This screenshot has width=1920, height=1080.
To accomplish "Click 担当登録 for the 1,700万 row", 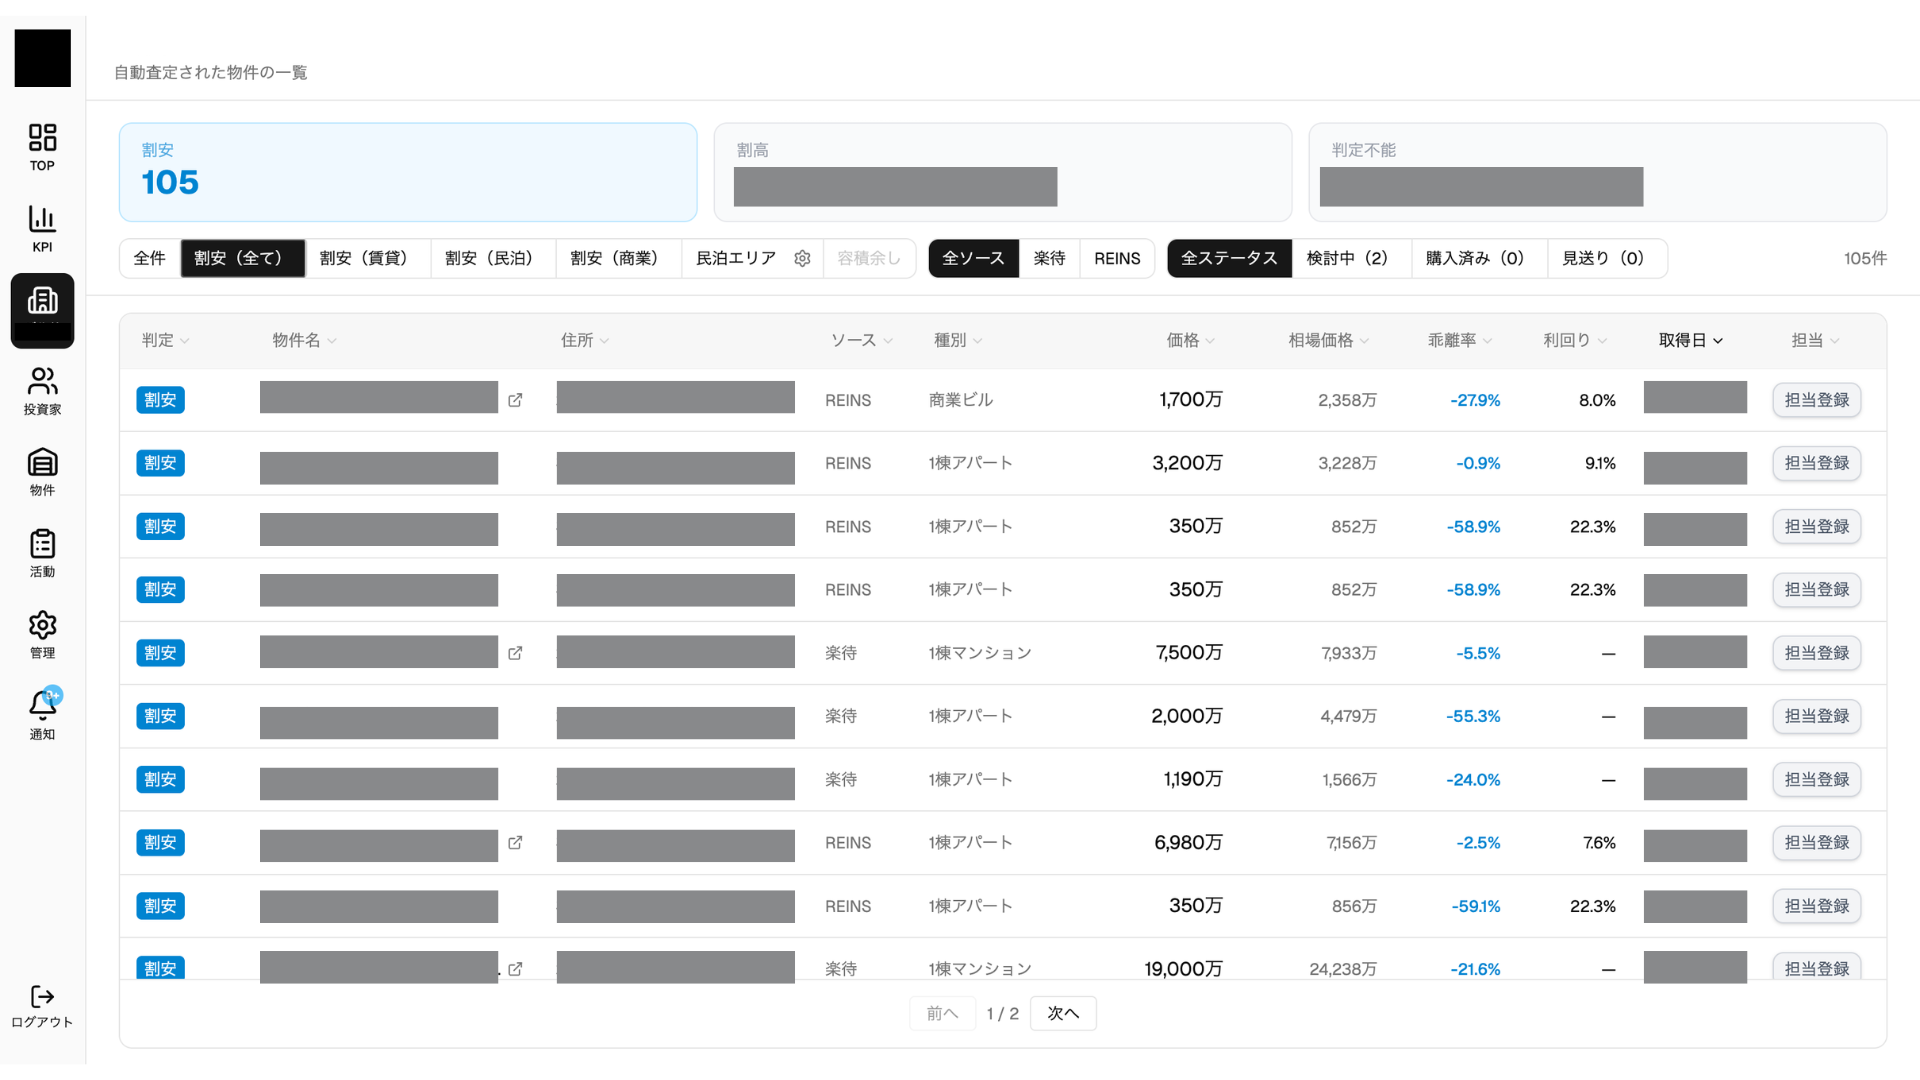I will [1817, 400].
